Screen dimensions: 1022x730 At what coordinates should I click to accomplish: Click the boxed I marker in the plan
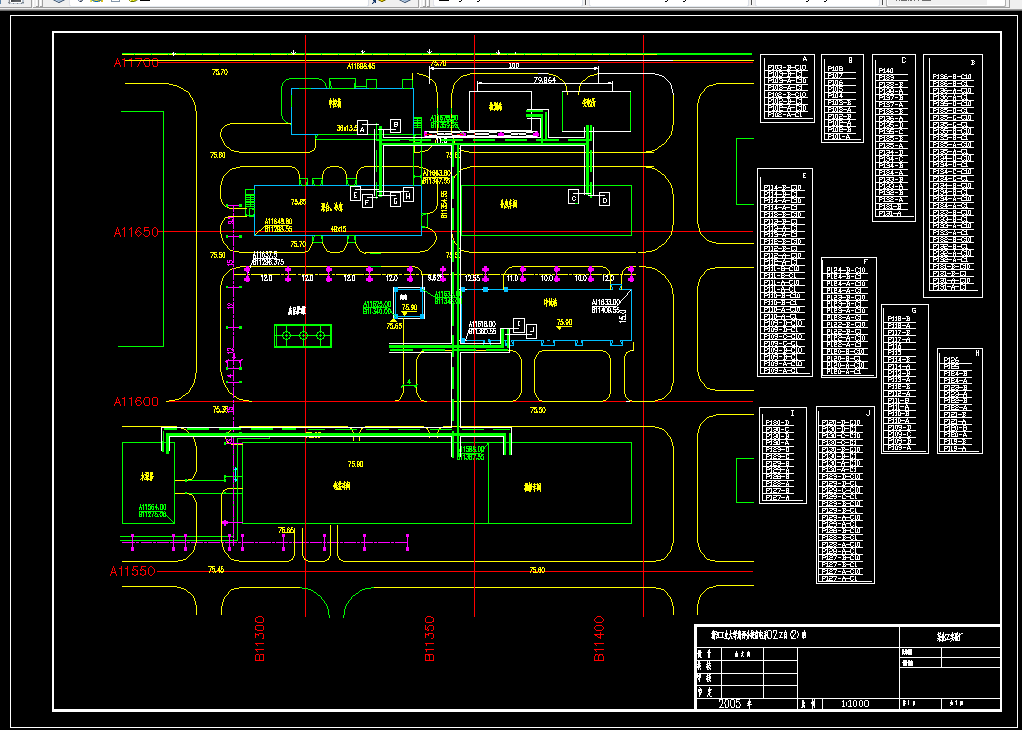[518, 323]
